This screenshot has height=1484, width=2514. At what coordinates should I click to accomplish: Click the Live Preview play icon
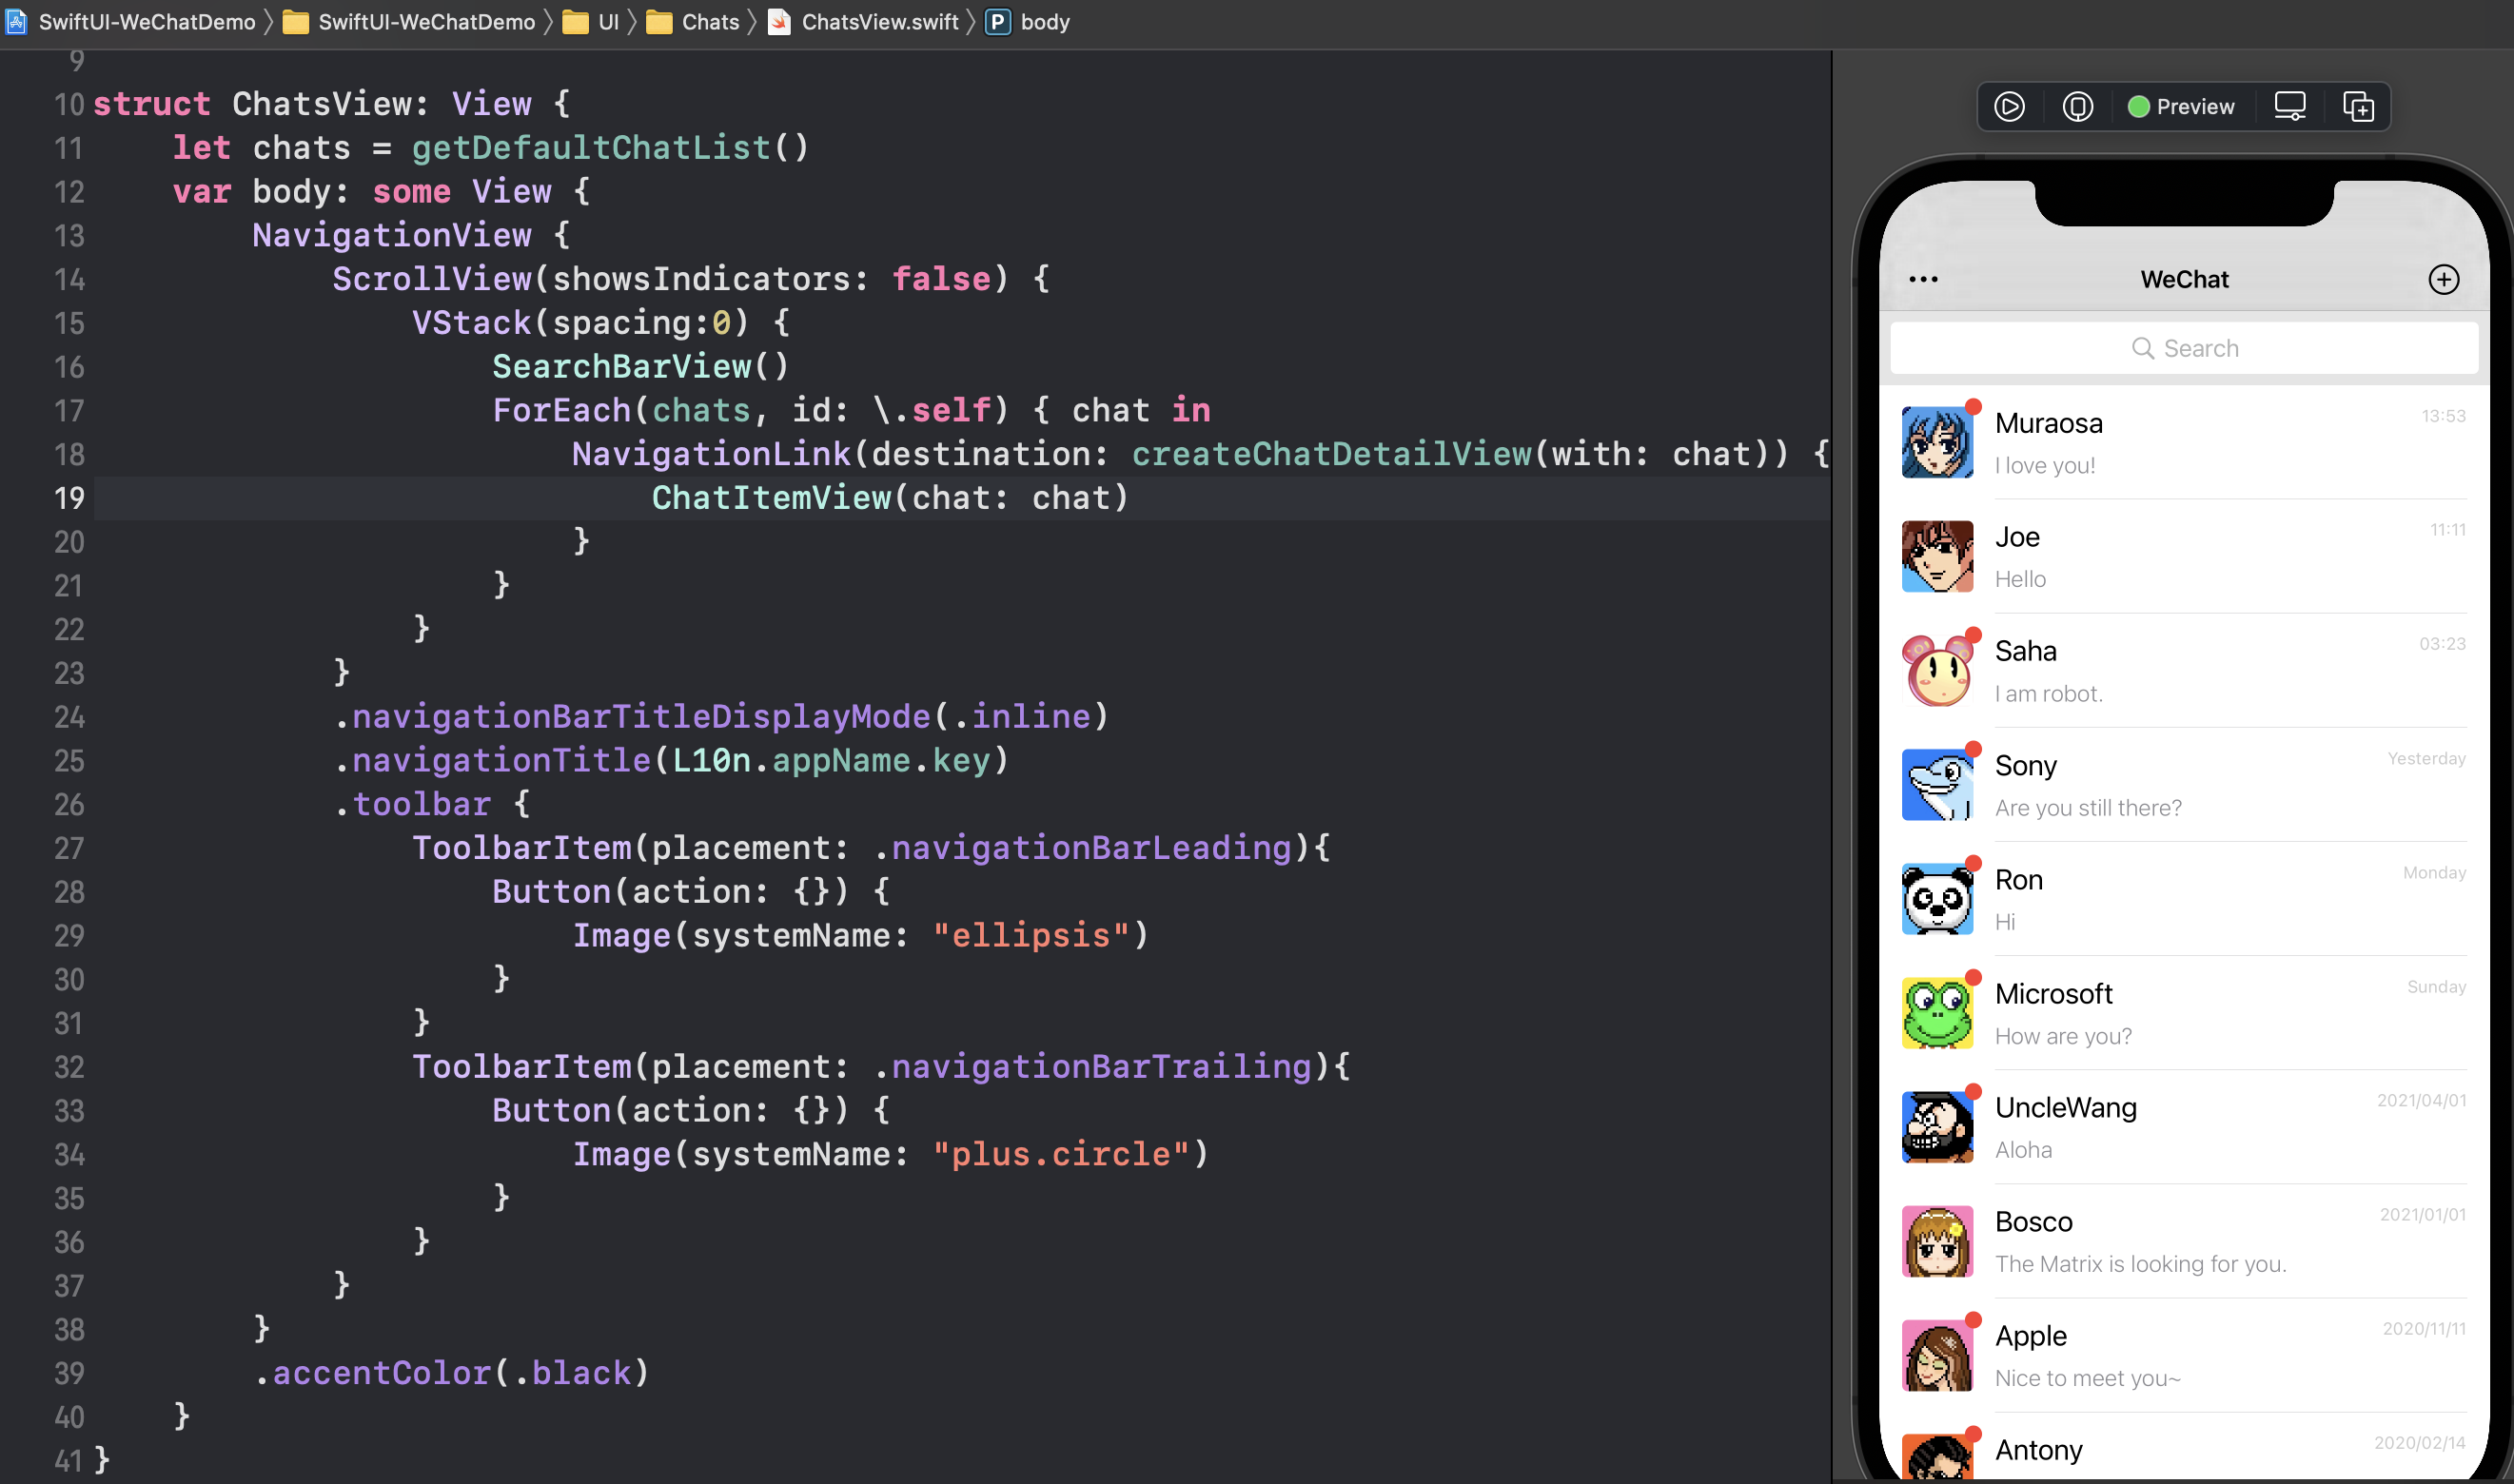pos(2009,107)
